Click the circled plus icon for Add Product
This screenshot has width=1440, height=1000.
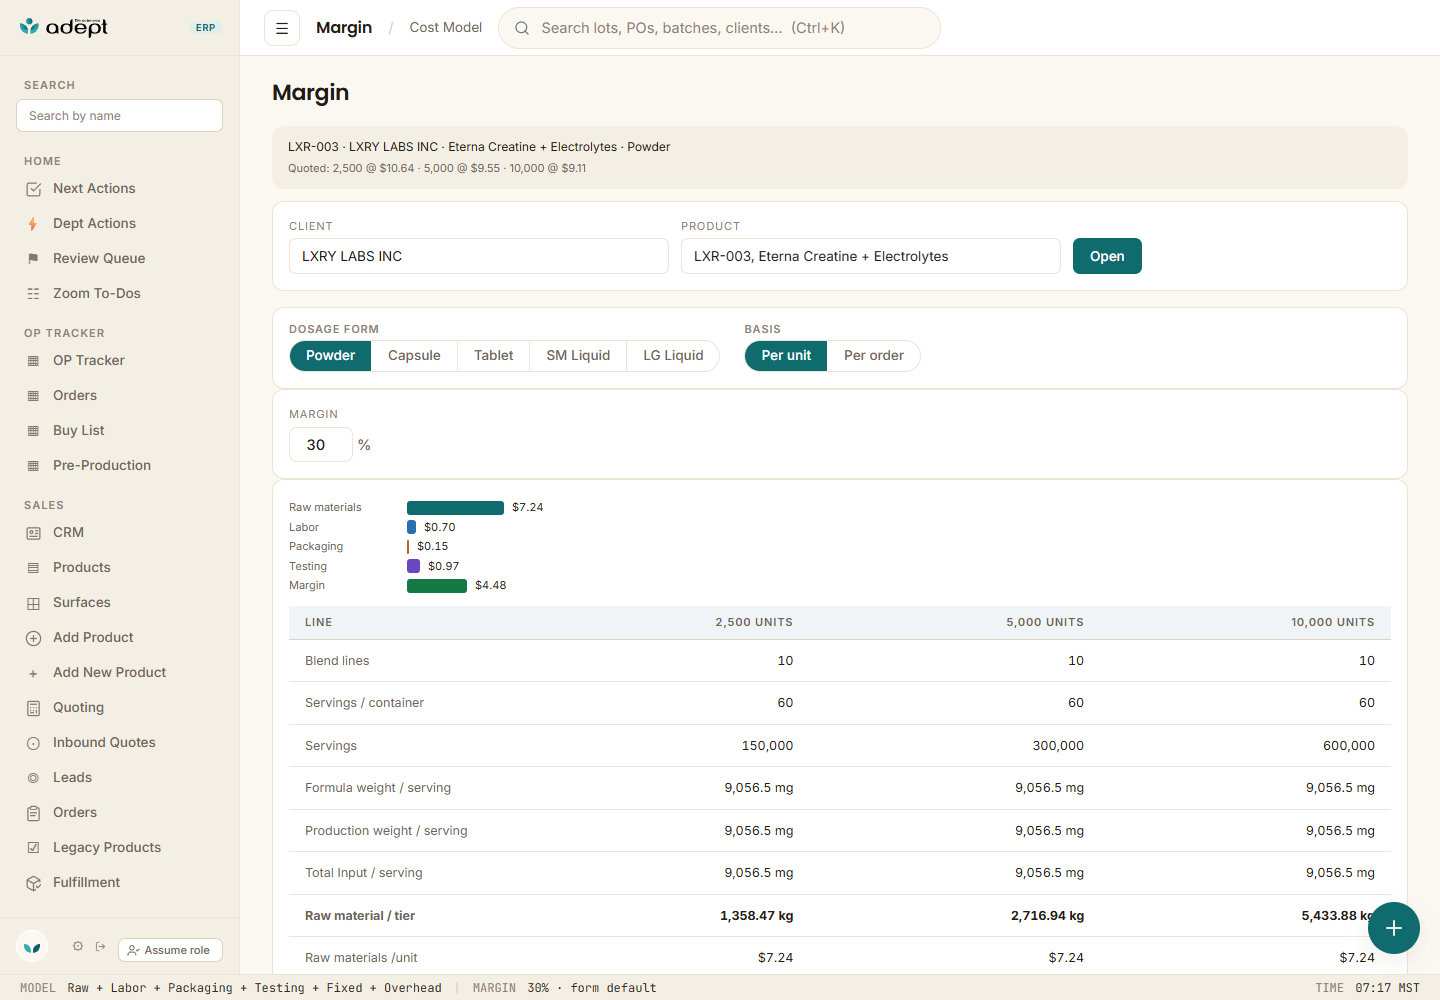point(33,638)
